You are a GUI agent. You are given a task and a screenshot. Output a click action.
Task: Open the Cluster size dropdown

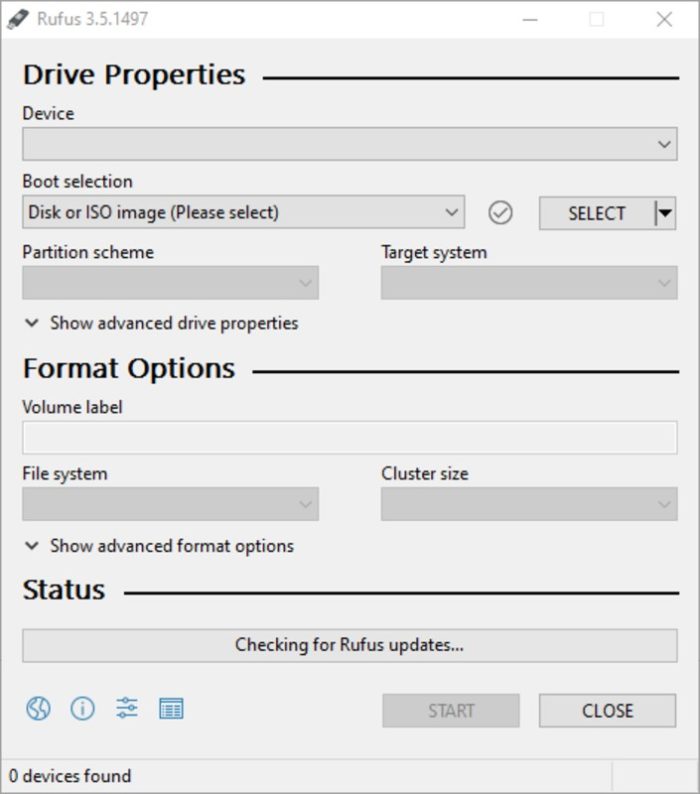528,504
